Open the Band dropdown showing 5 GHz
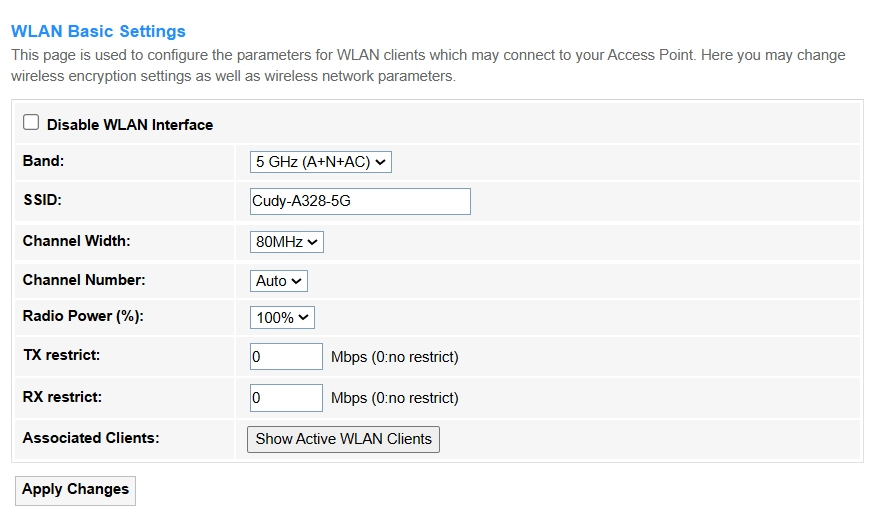Image resolution: width=890 pixels, height=521 pixels. pyautogui.click(x=320, y=161)
